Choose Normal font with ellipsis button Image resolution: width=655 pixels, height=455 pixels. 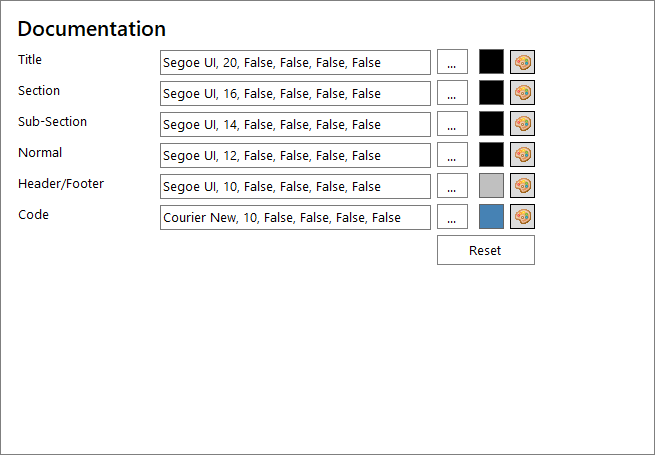452,155
